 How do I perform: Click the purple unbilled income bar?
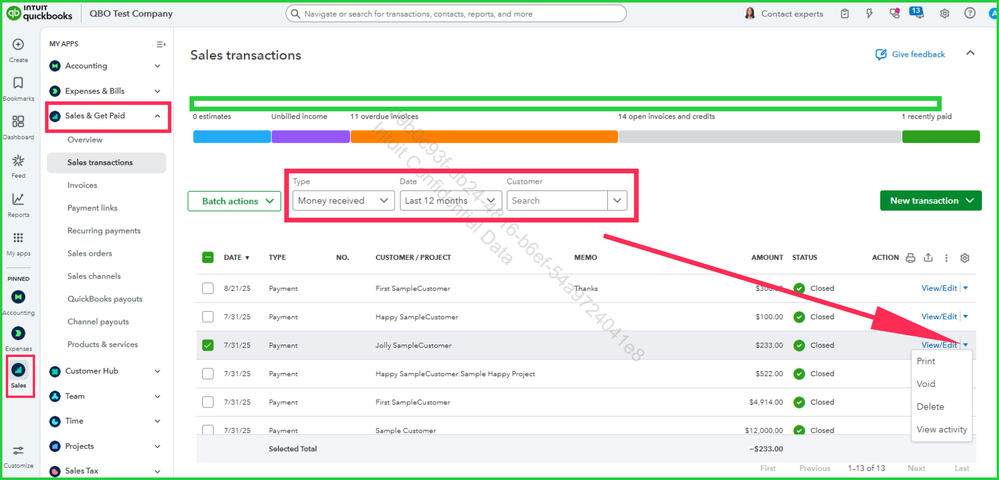pos(311,136)
